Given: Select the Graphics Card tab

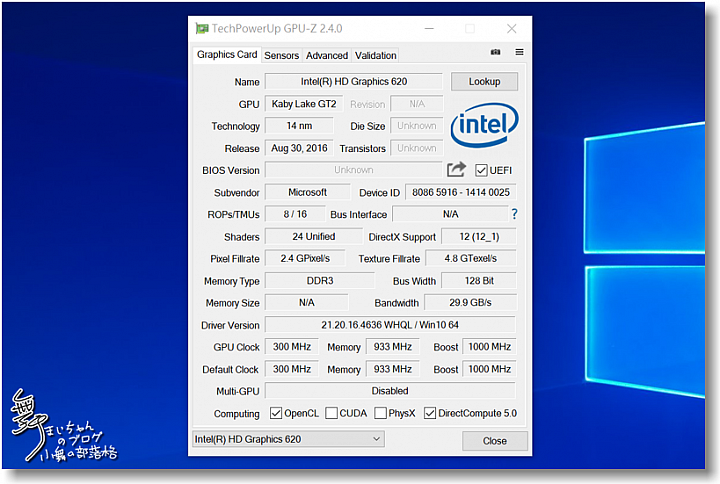Looking at the screenshot, I should point(227,55).
